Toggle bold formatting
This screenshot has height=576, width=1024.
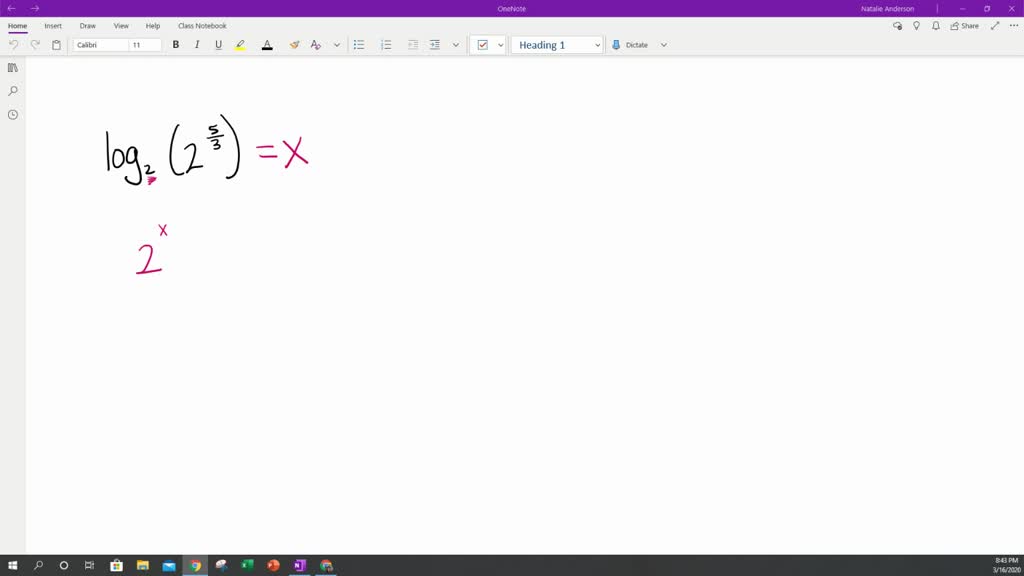[x=175, y=44]
